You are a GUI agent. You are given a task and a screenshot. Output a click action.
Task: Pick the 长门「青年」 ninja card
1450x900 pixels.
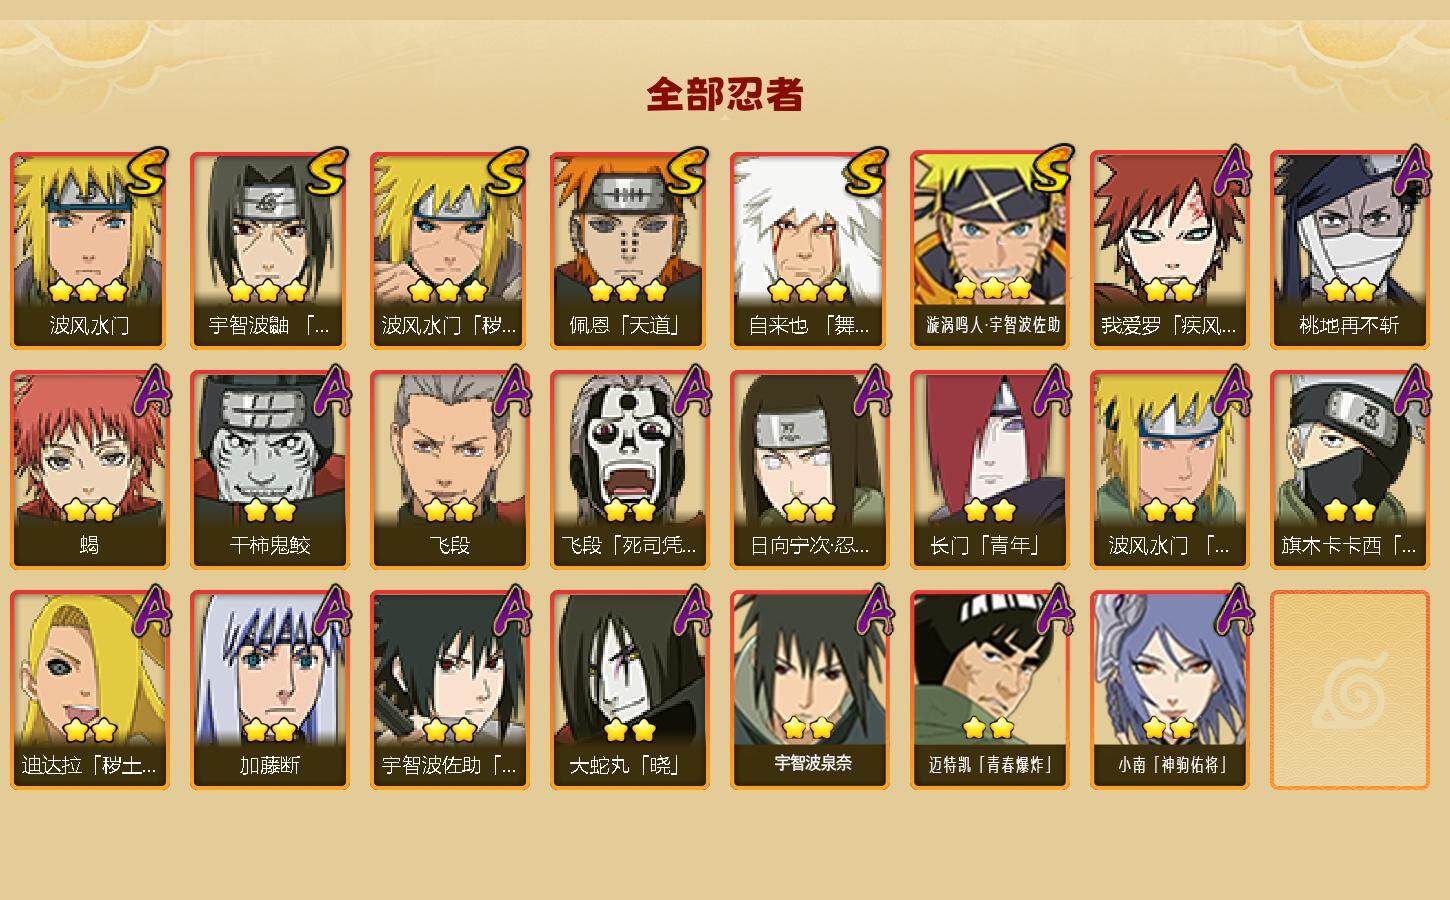click(989, 470)
